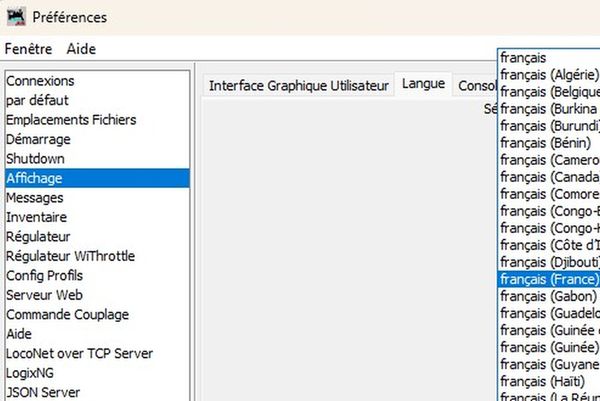The image size is (600, 401).
Task: Open the Aide menu in menu bar
Action: point(81,49)
